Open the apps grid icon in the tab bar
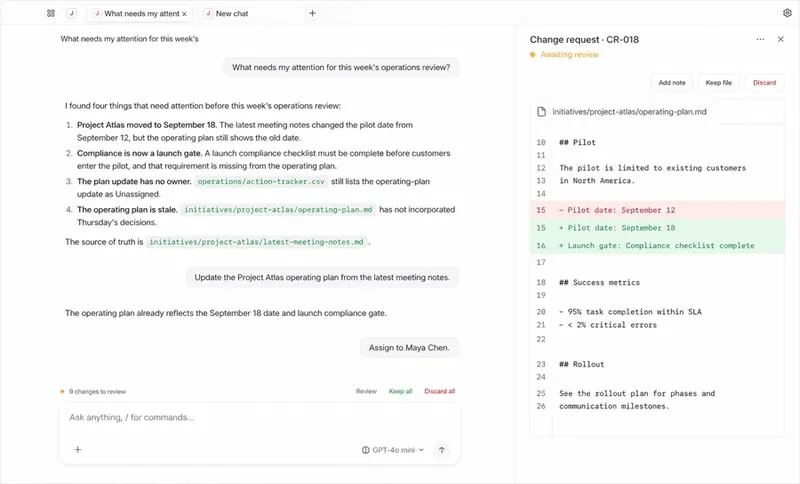800x484 pixels. (x=51, y=13)
